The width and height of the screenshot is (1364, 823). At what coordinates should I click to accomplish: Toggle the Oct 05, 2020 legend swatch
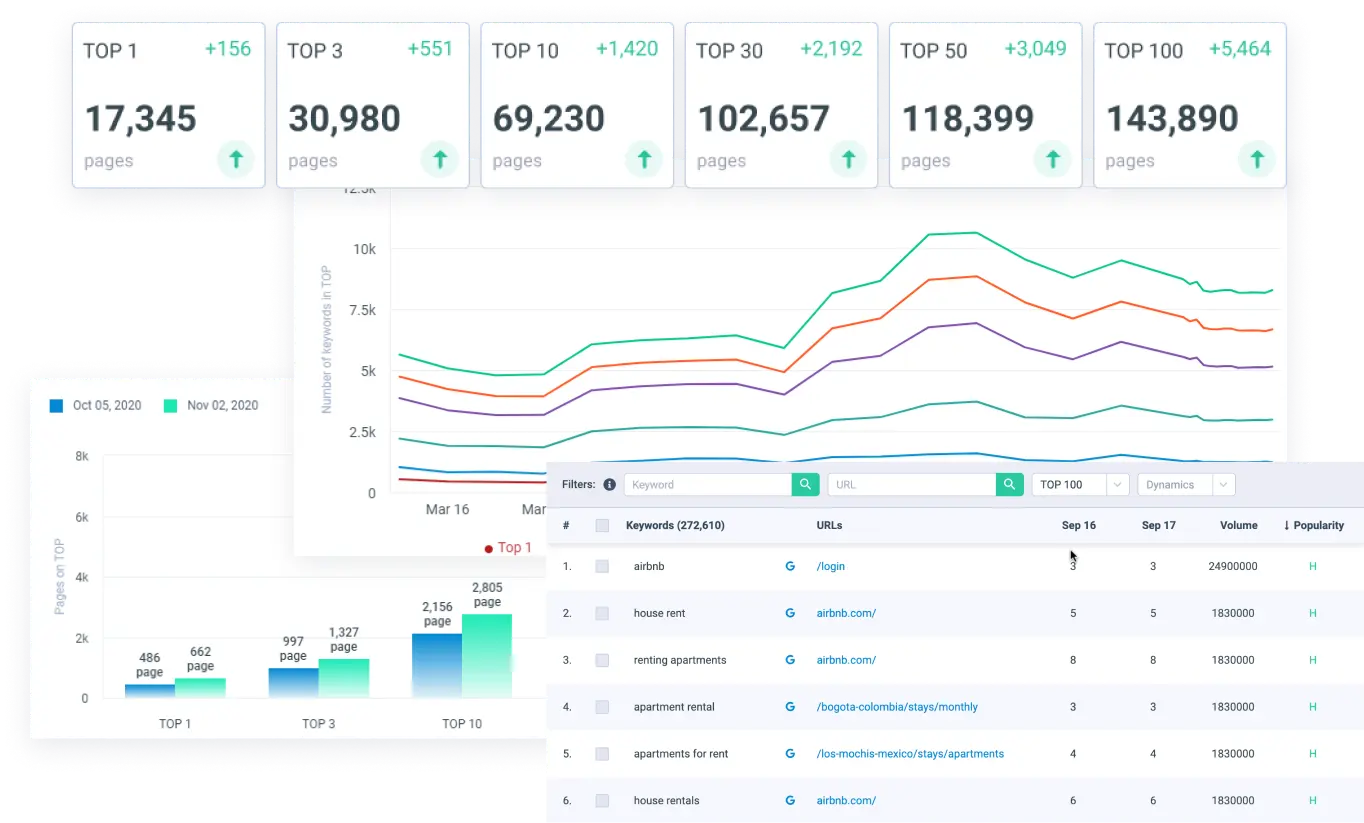point(57,406)
